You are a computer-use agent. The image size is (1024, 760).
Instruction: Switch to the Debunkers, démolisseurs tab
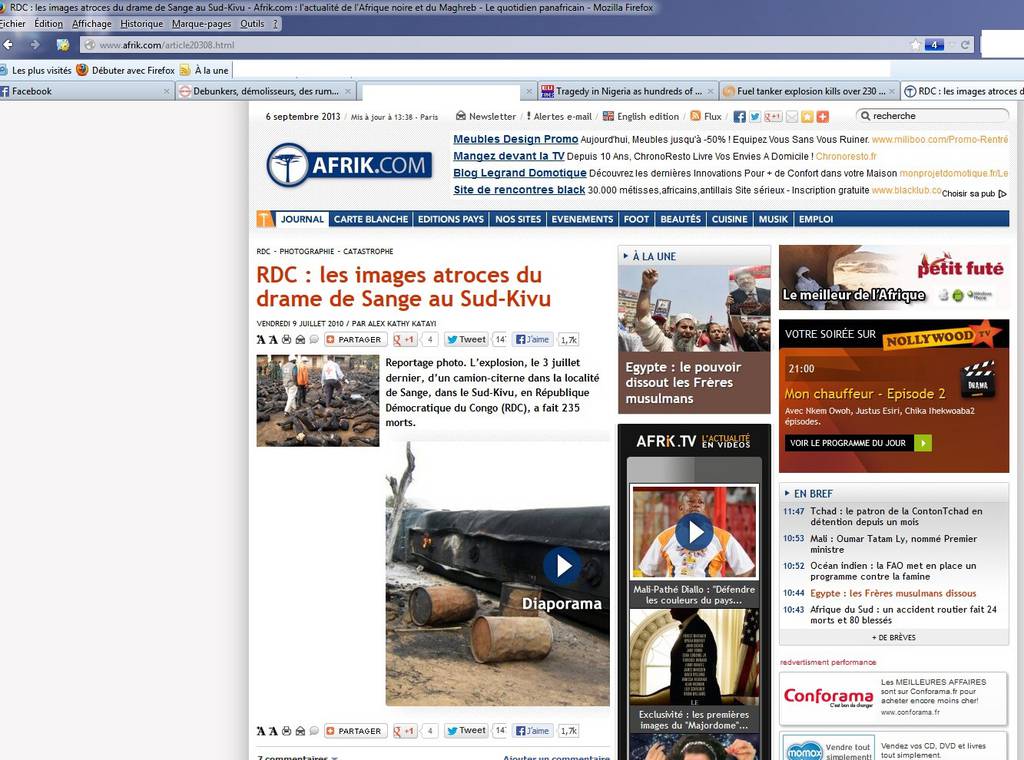tap(266, 91)
